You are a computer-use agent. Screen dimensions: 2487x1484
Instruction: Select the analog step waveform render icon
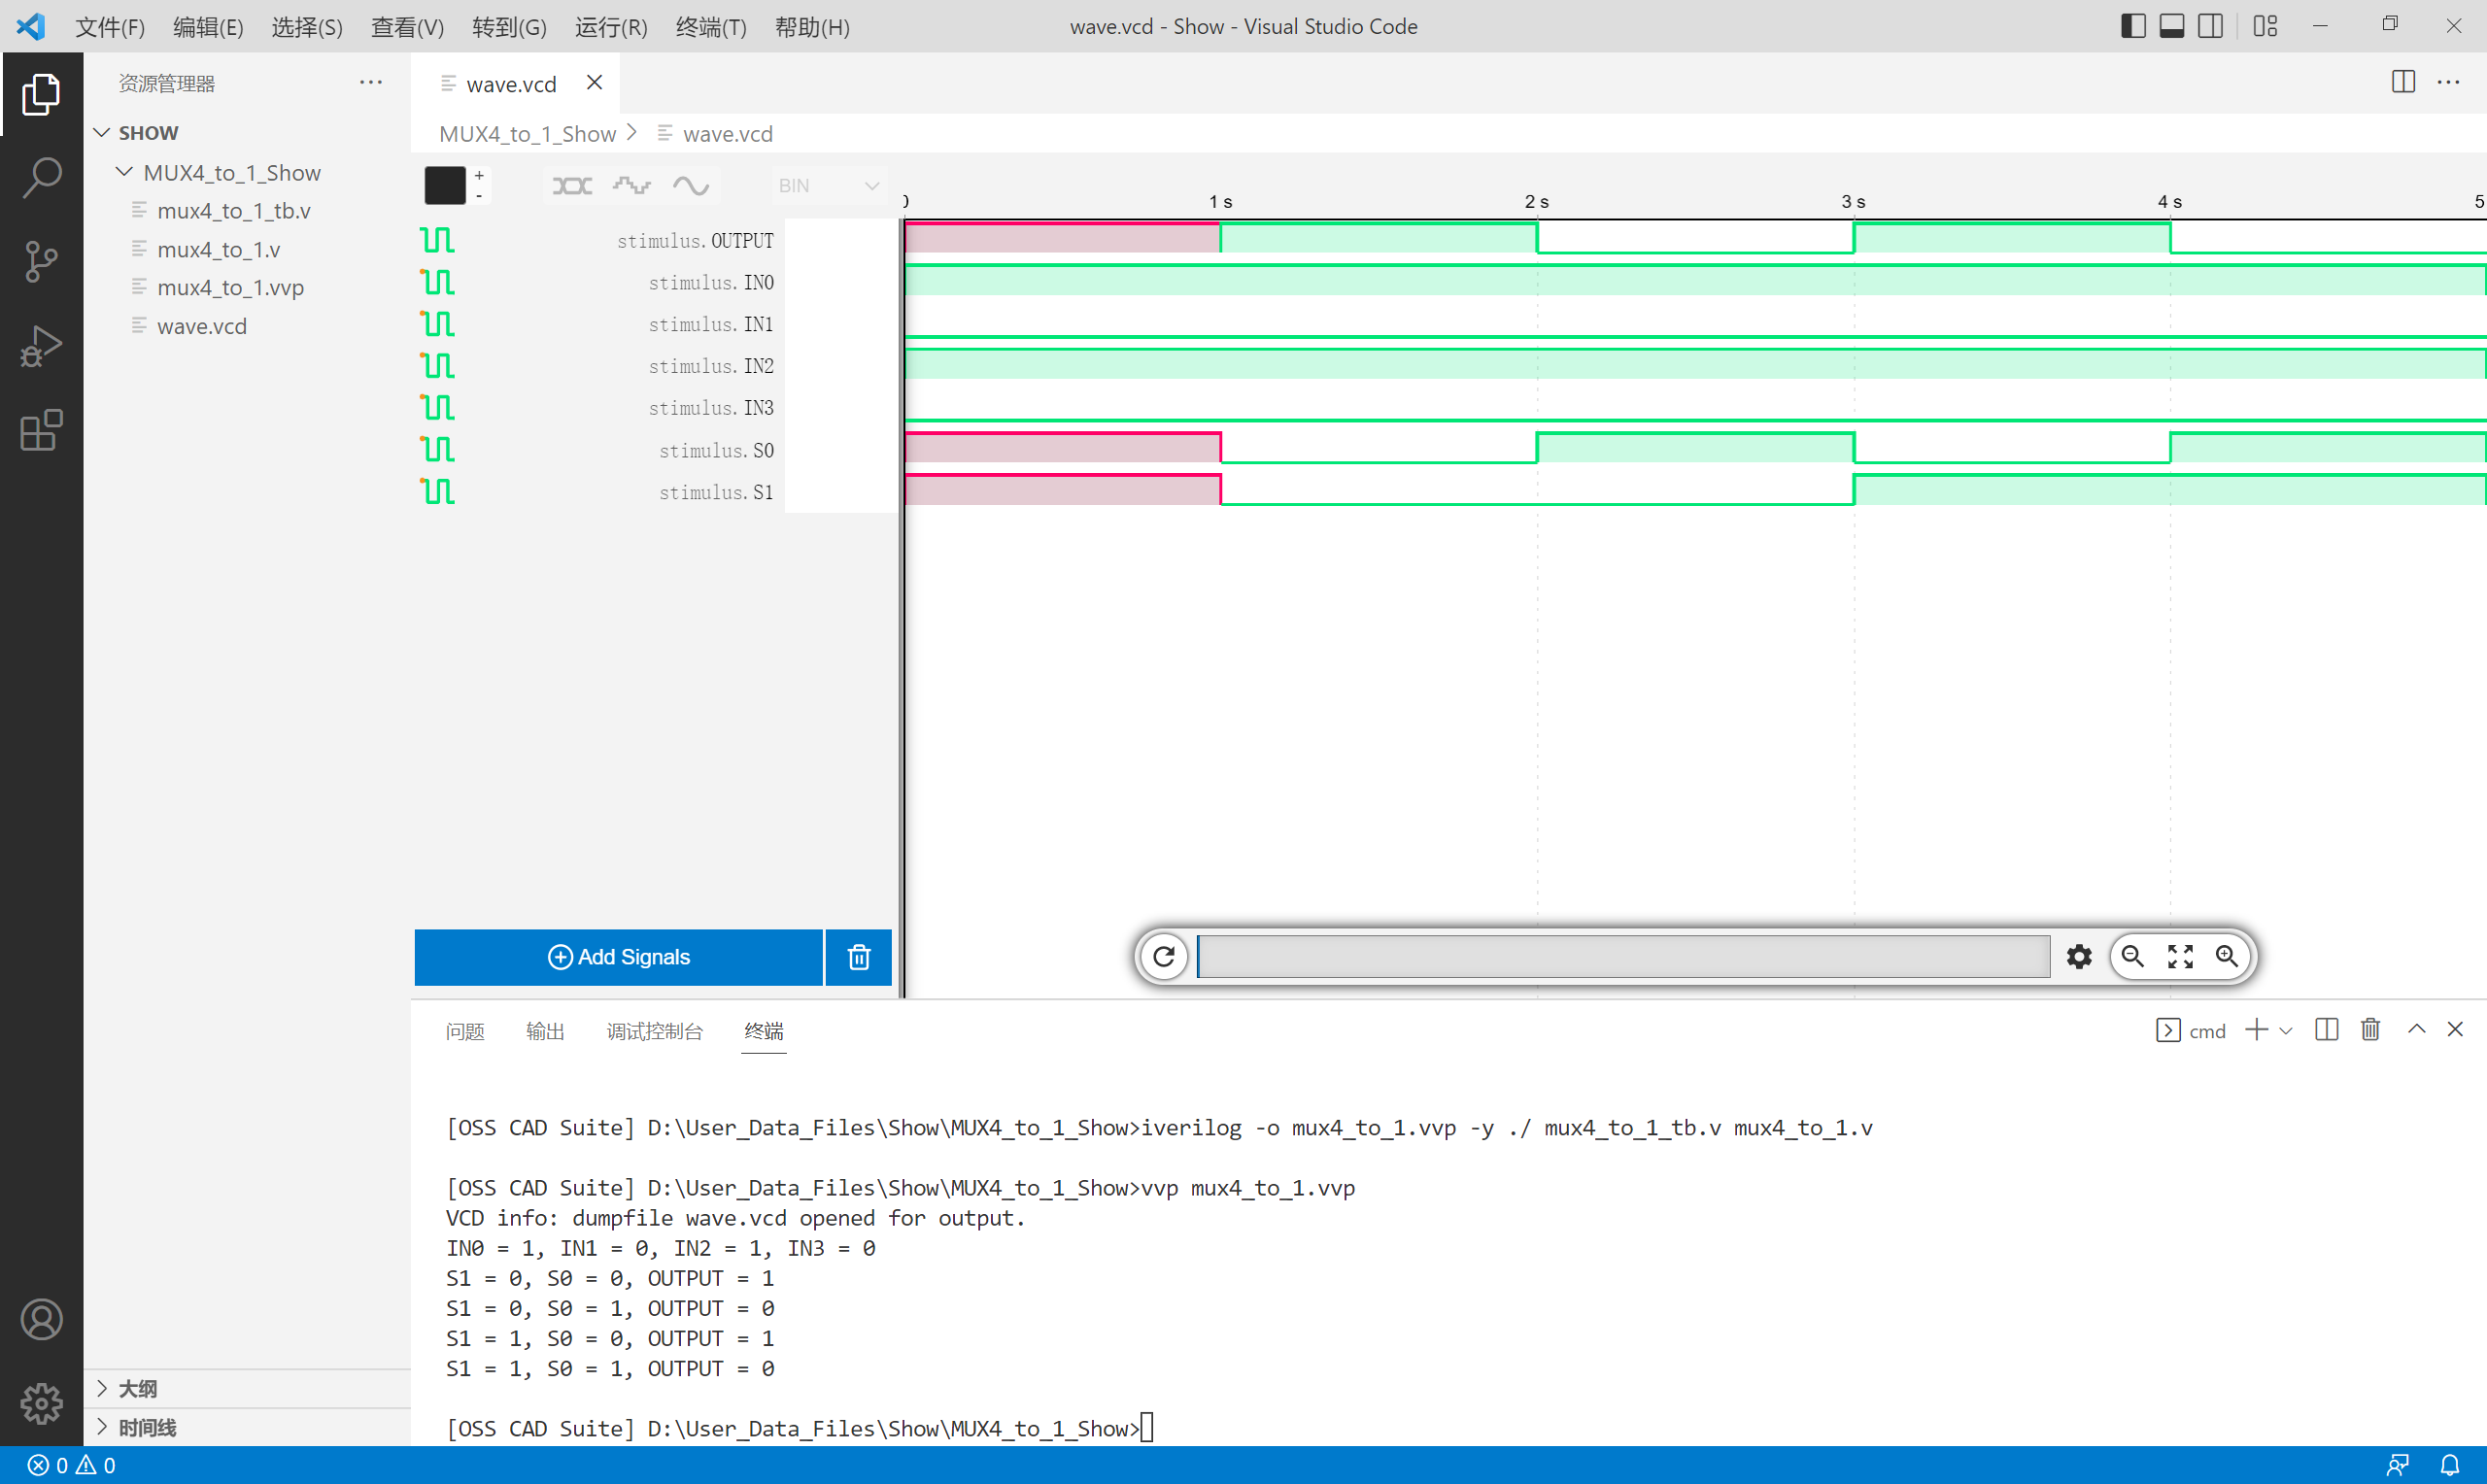coord(632,186)
